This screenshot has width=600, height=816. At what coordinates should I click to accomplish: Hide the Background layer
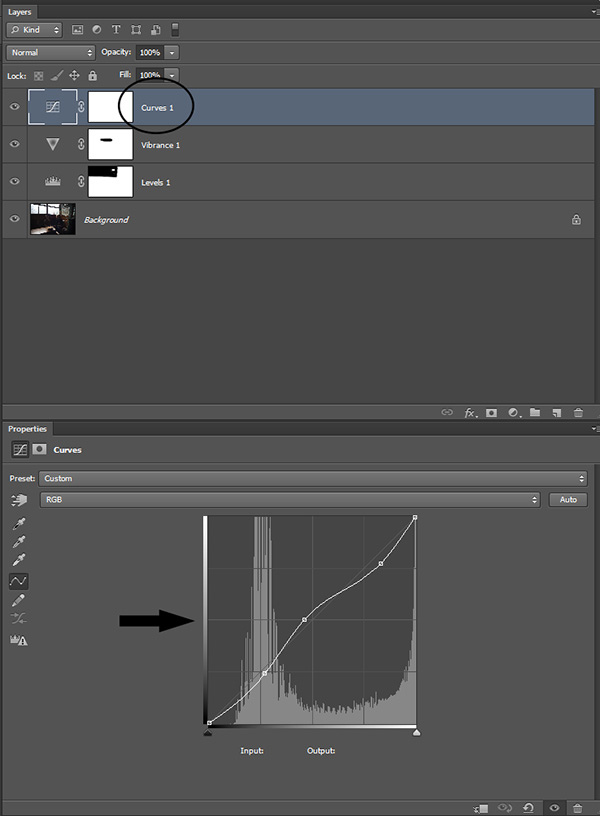click(x=15, y=219)
